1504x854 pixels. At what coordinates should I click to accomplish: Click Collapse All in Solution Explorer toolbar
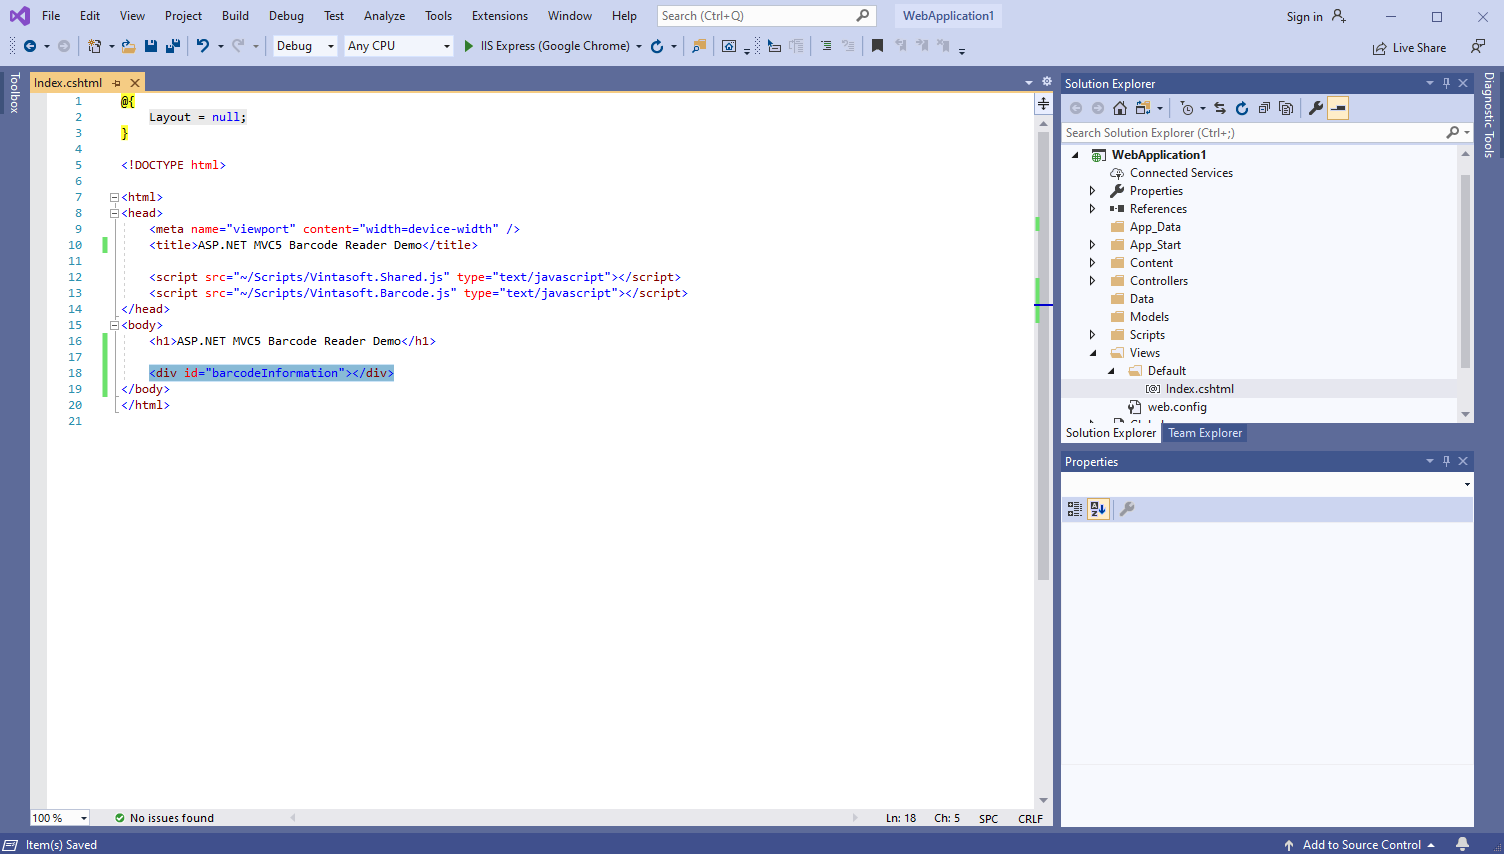pyautogui.click(x=1264, y=108)
